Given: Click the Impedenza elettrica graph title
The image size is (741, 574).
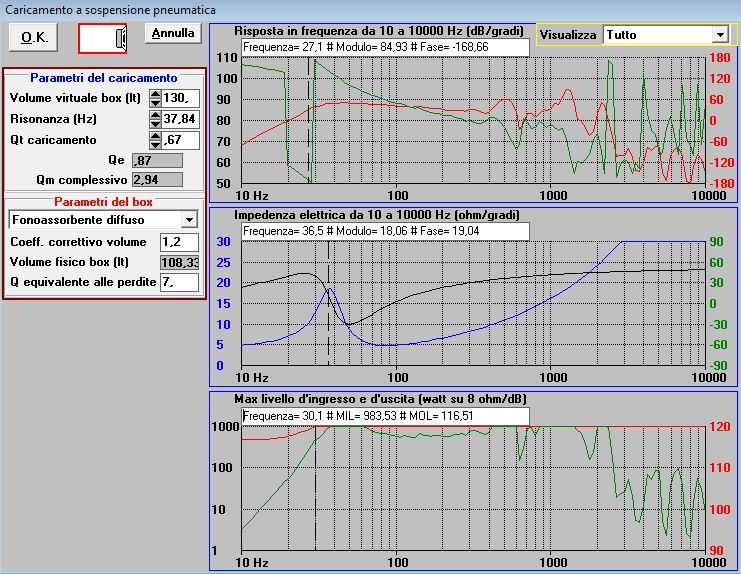Looking at the screenshot, I should (x=377, y=215).
